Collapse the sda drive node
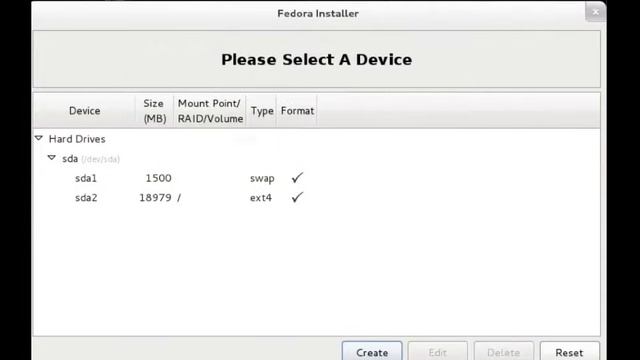 (x=51, y=158)
